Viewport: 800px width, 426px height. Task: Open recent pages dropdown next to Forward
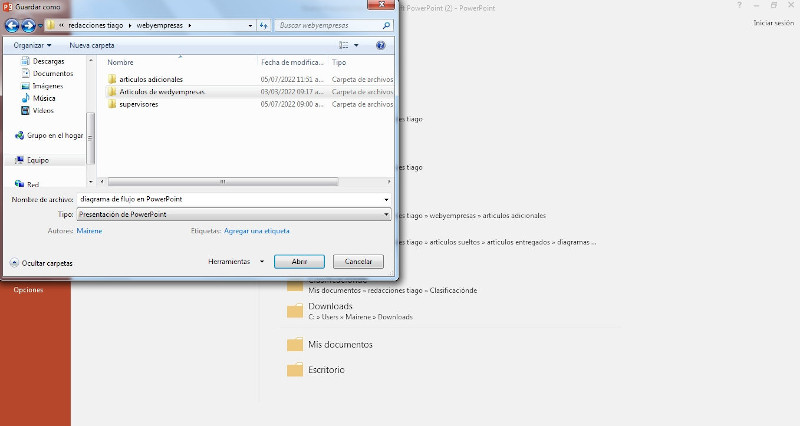point(40,26)
